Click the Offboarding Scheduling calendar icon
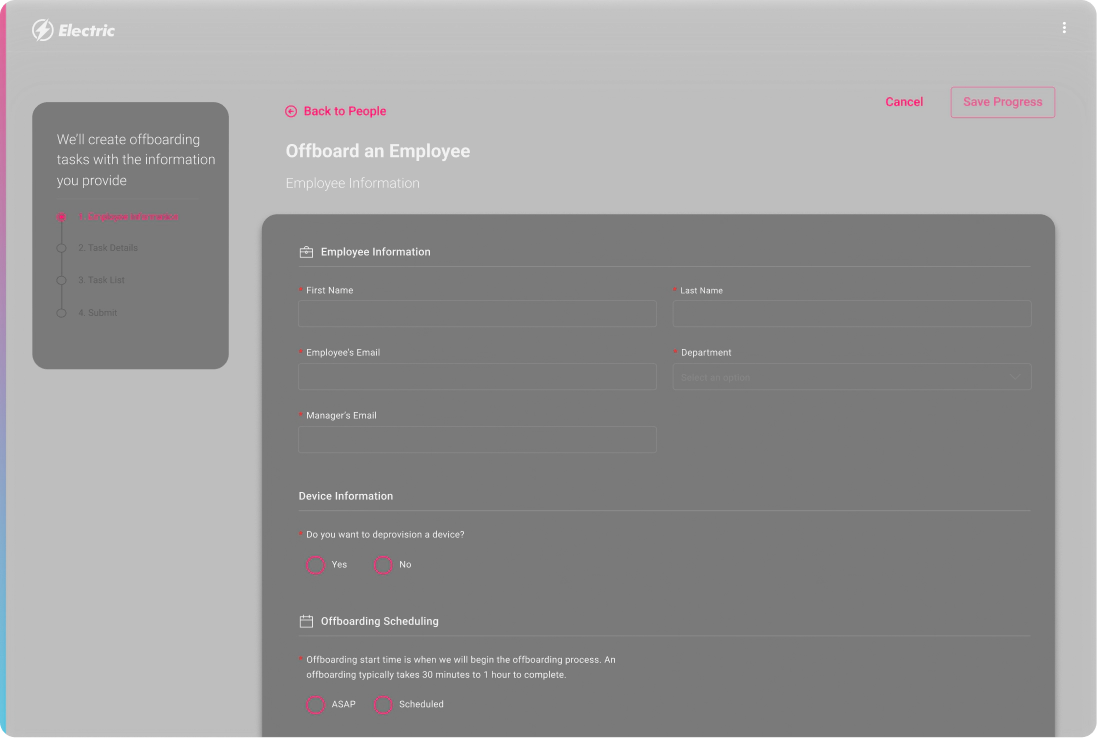The width and height of the screenshot is (1097, 738). 306,621
